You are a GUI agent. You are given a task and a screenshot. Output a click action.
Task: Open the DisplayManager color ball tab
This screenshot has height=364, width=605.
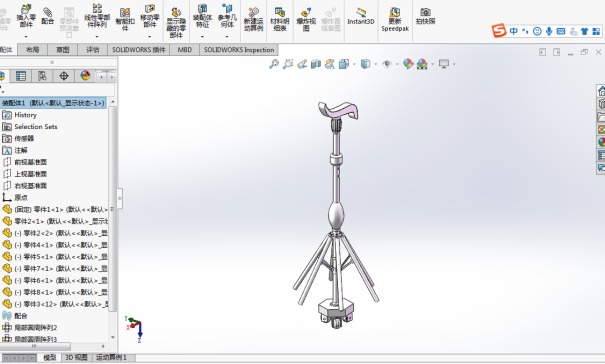pyautogui.click(x=85, y=76)
